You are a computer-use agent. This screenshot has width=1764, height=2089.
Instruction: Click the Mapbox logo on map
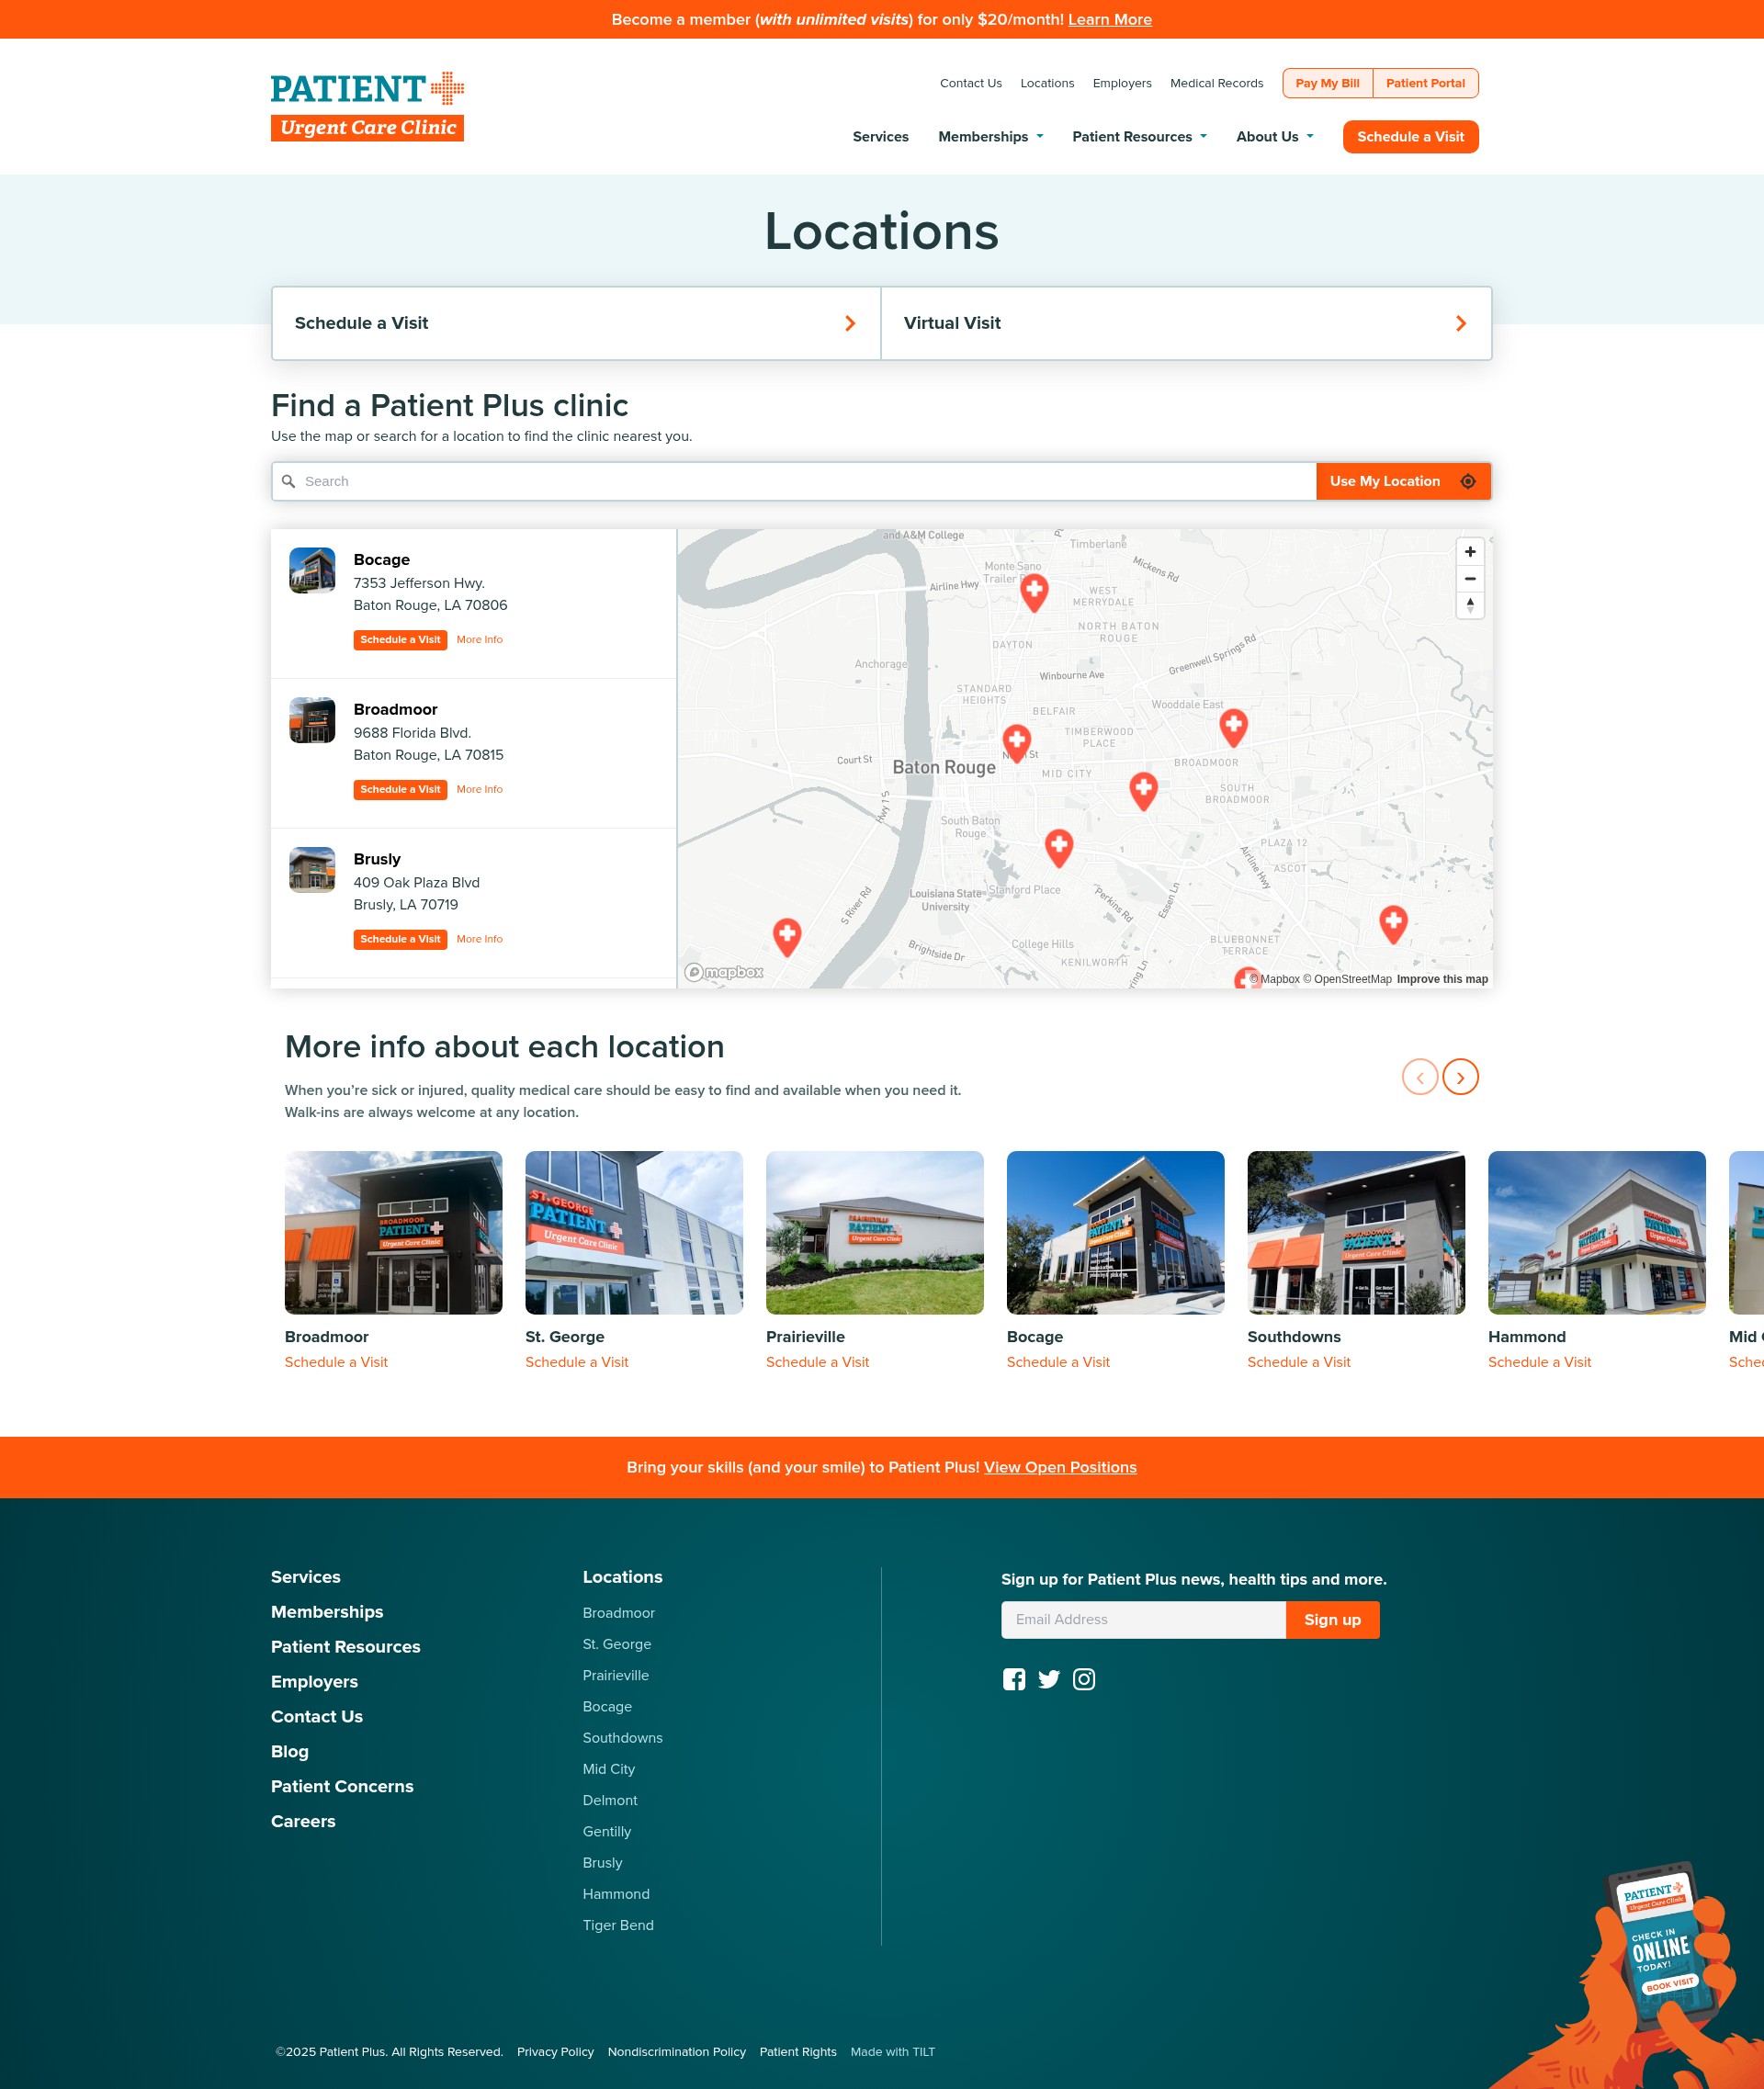tap(723, 972)
